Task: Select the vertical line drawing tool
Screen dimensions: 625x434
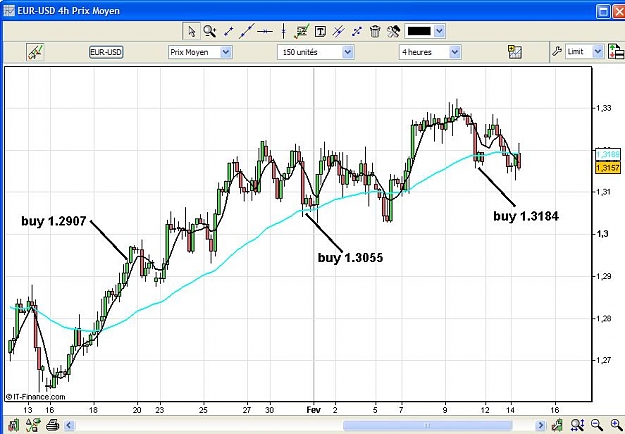Action: tap(283, 31)
